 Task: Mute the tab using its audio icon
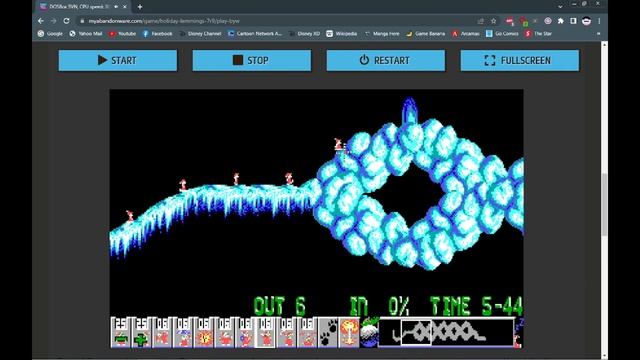(116, 7)
